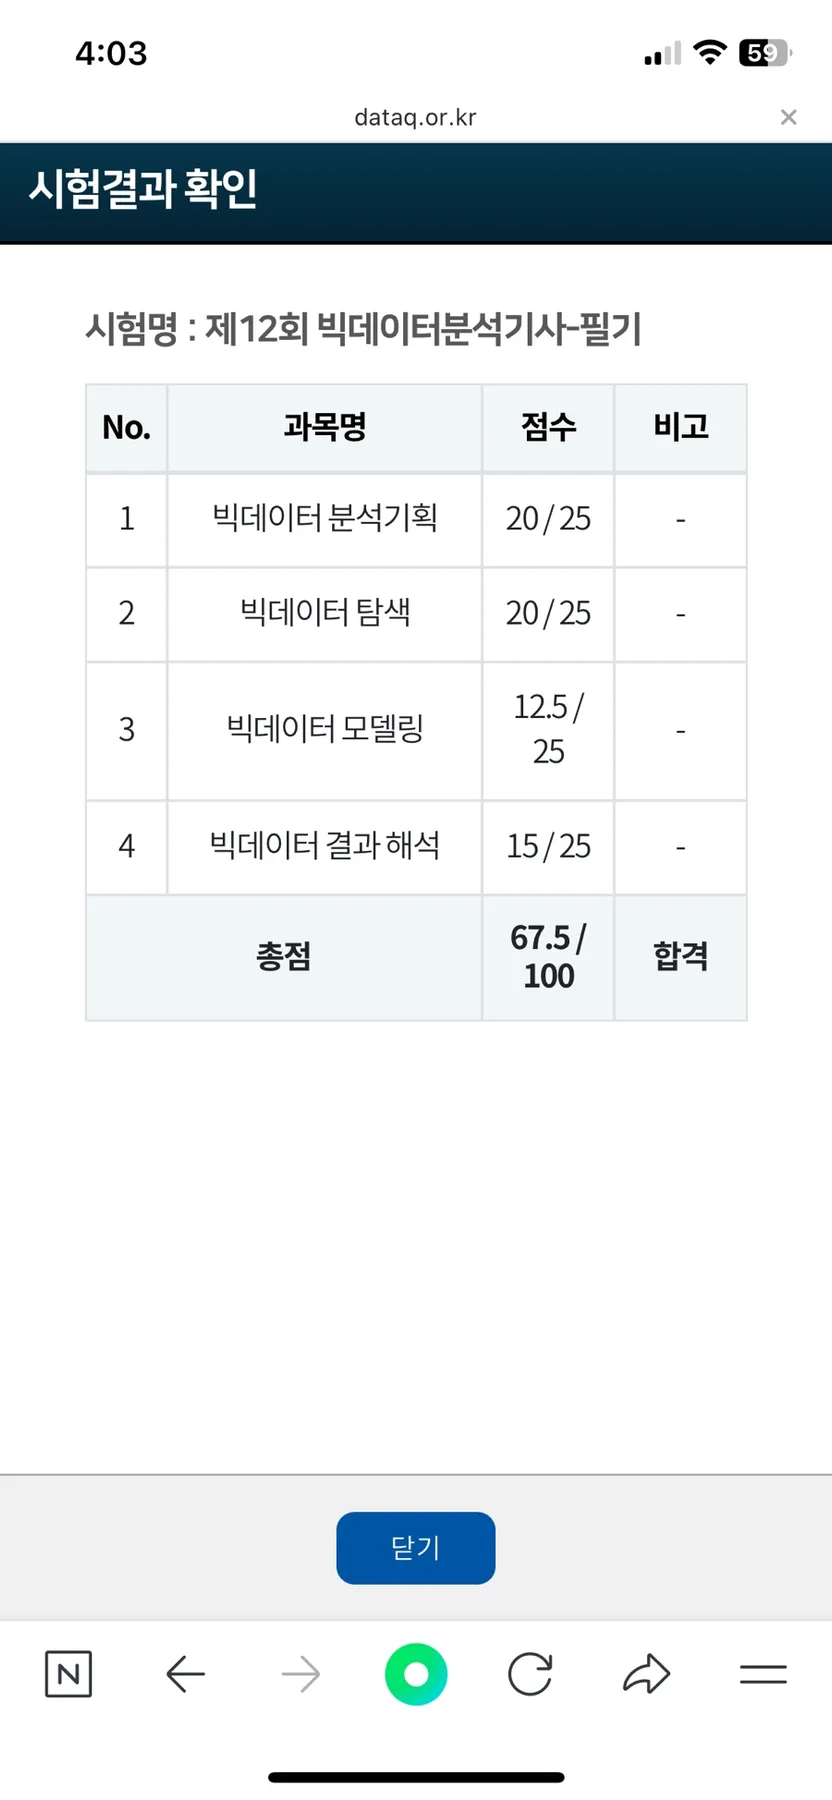Go back with the left arrow
Image resolution: width=832 pixels, height=1800 pixels.
click(186, 1673)
